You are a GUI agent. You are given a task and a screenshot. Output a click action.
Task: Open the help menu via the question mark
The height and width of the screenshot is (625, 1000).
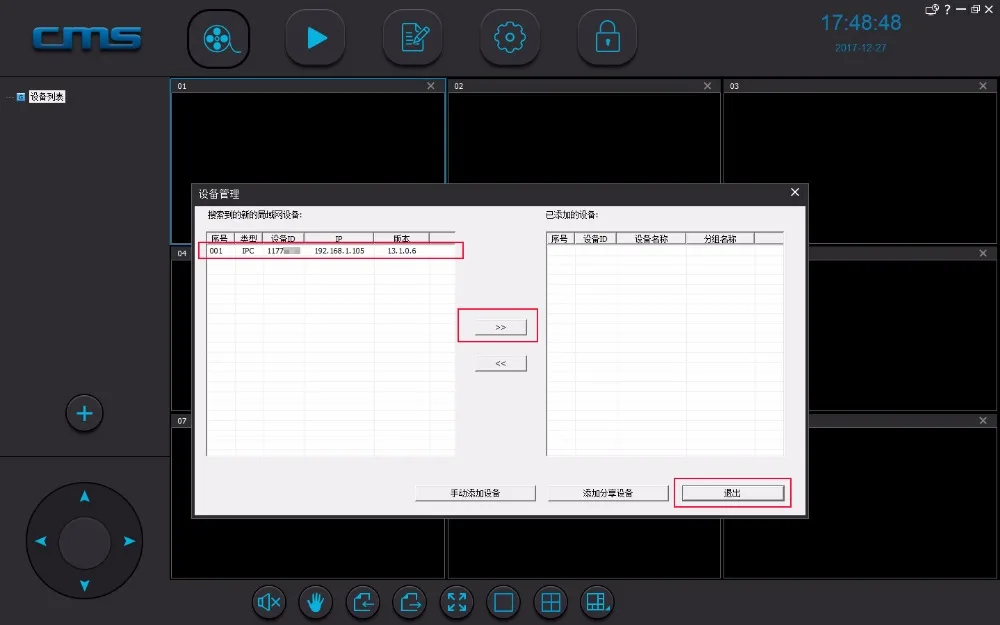(x=946, y=10)
